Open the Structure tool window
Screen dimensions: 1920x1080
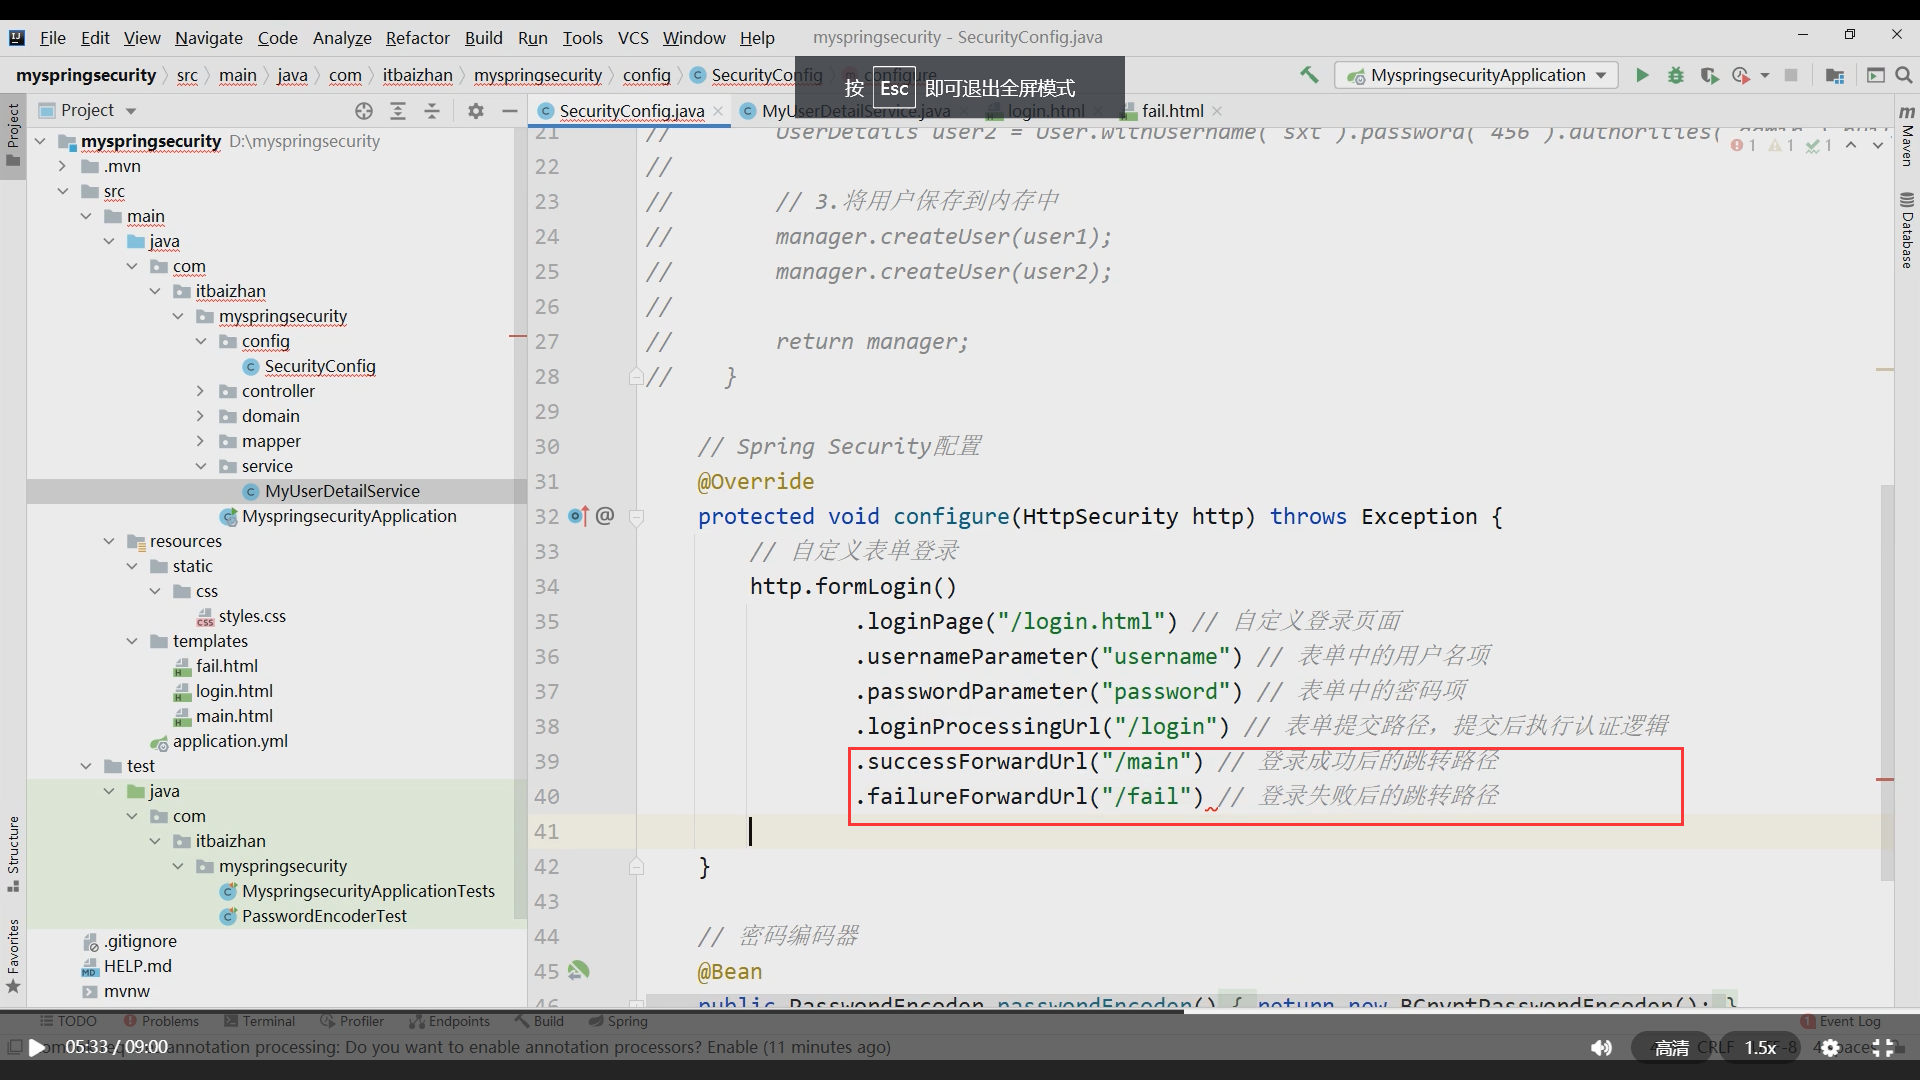click(13, 853)
